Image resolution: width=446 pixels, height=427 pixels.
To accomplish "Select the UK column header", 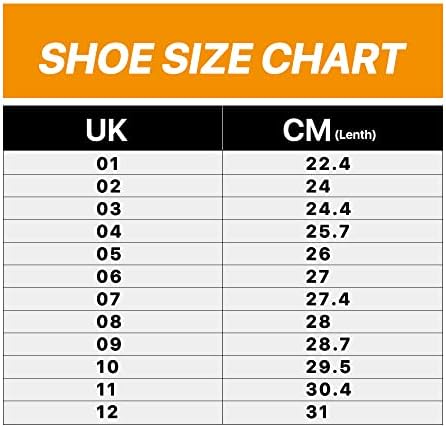I will point(113,128).
